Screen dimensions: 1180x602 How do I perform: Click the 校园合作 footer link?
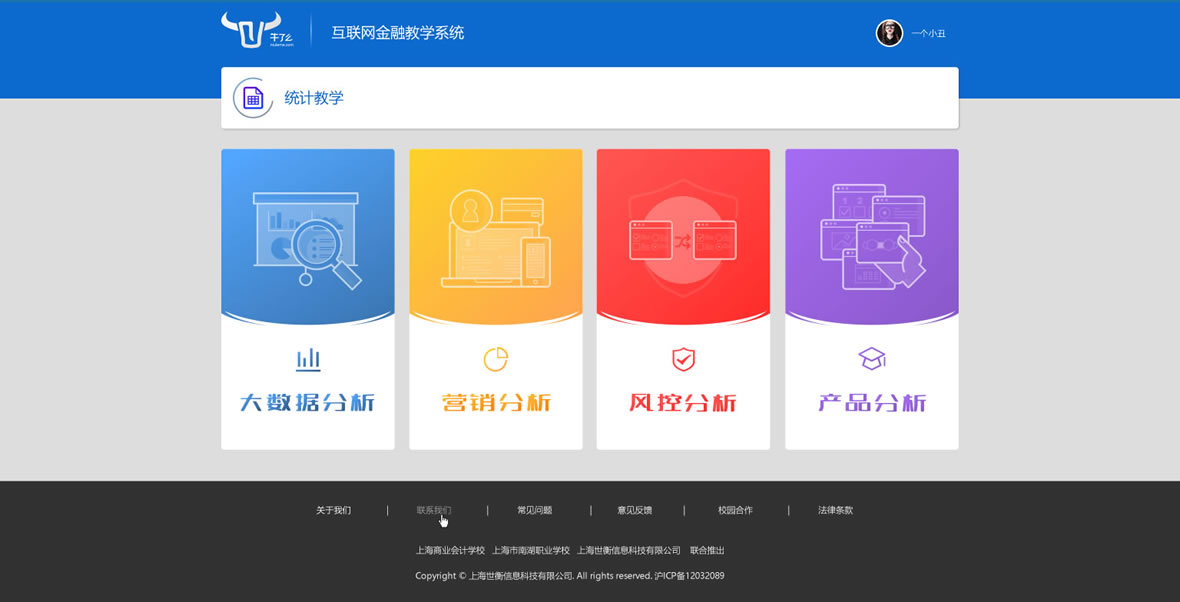coord(735,510)
